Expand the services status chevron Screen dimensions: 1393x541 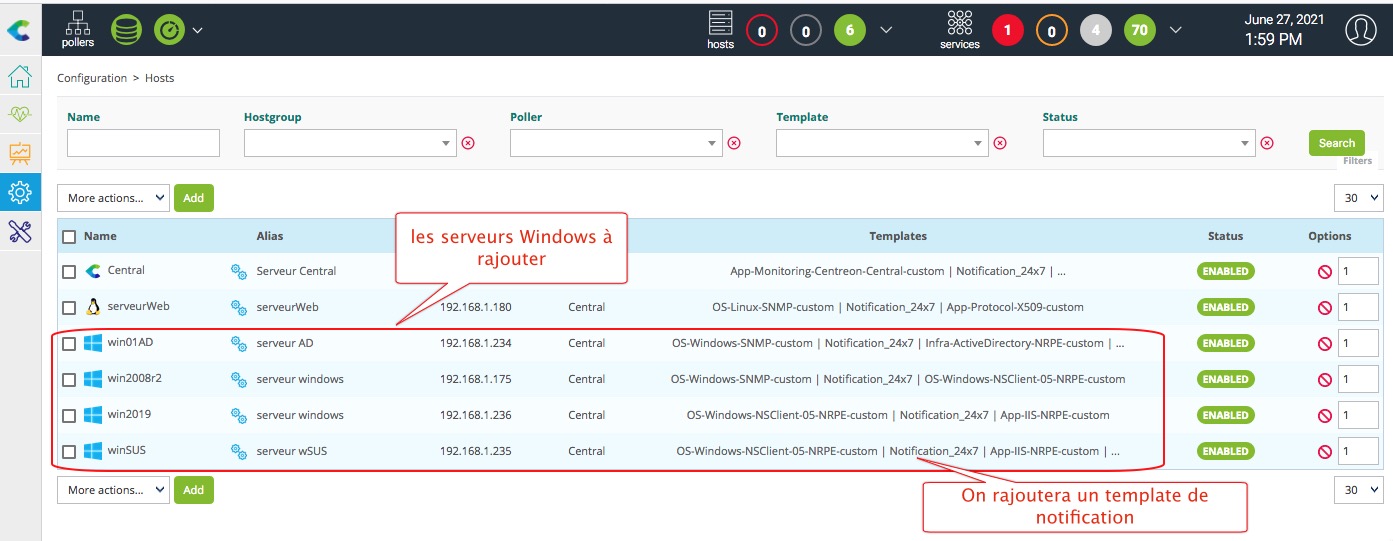(x=1176, y=30)
